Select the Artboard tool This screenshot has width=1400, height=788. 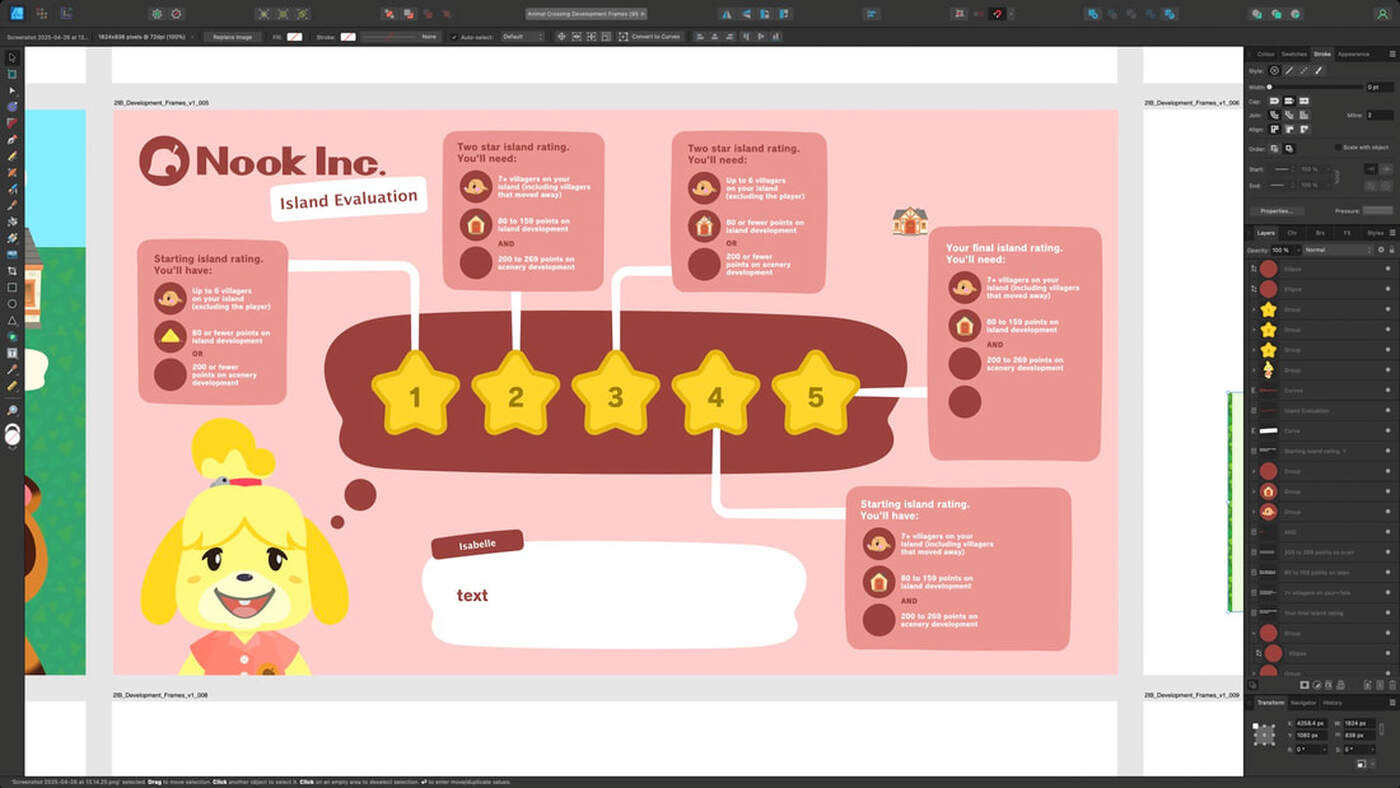tap(12, 74)
